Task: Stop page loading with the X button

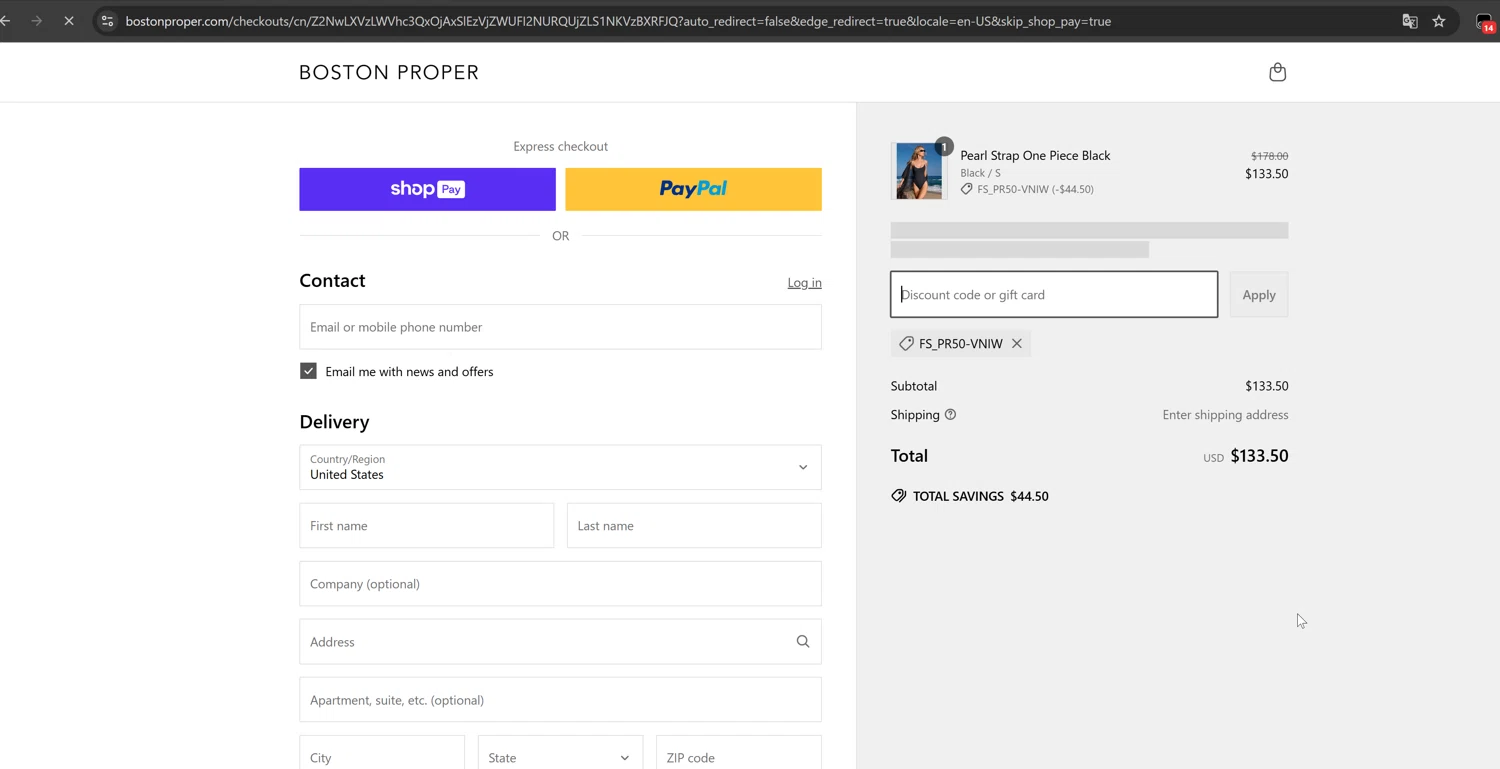Action: (69, 21)
